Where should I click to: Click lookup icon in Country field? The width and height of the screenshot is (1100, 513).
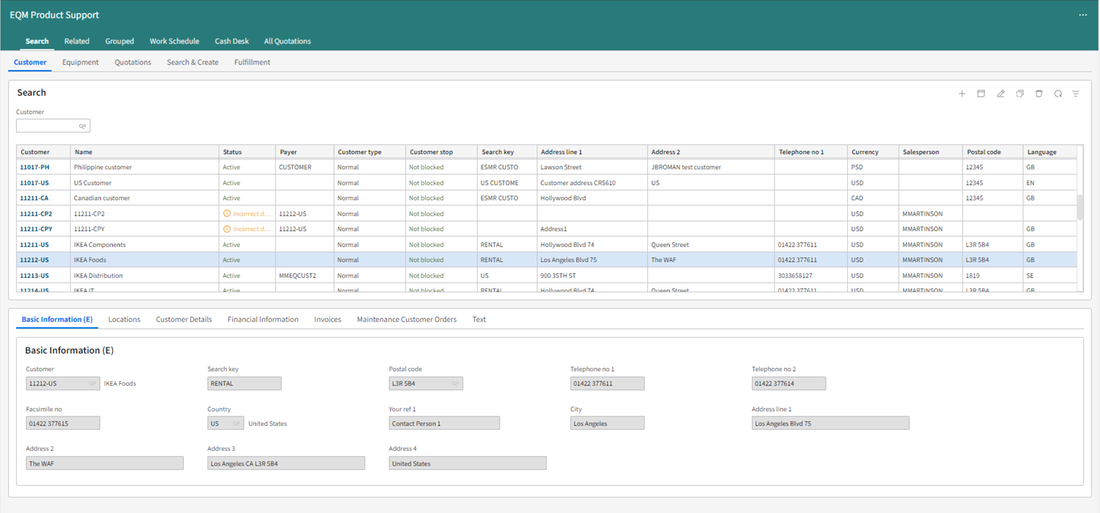click(236, 423)
